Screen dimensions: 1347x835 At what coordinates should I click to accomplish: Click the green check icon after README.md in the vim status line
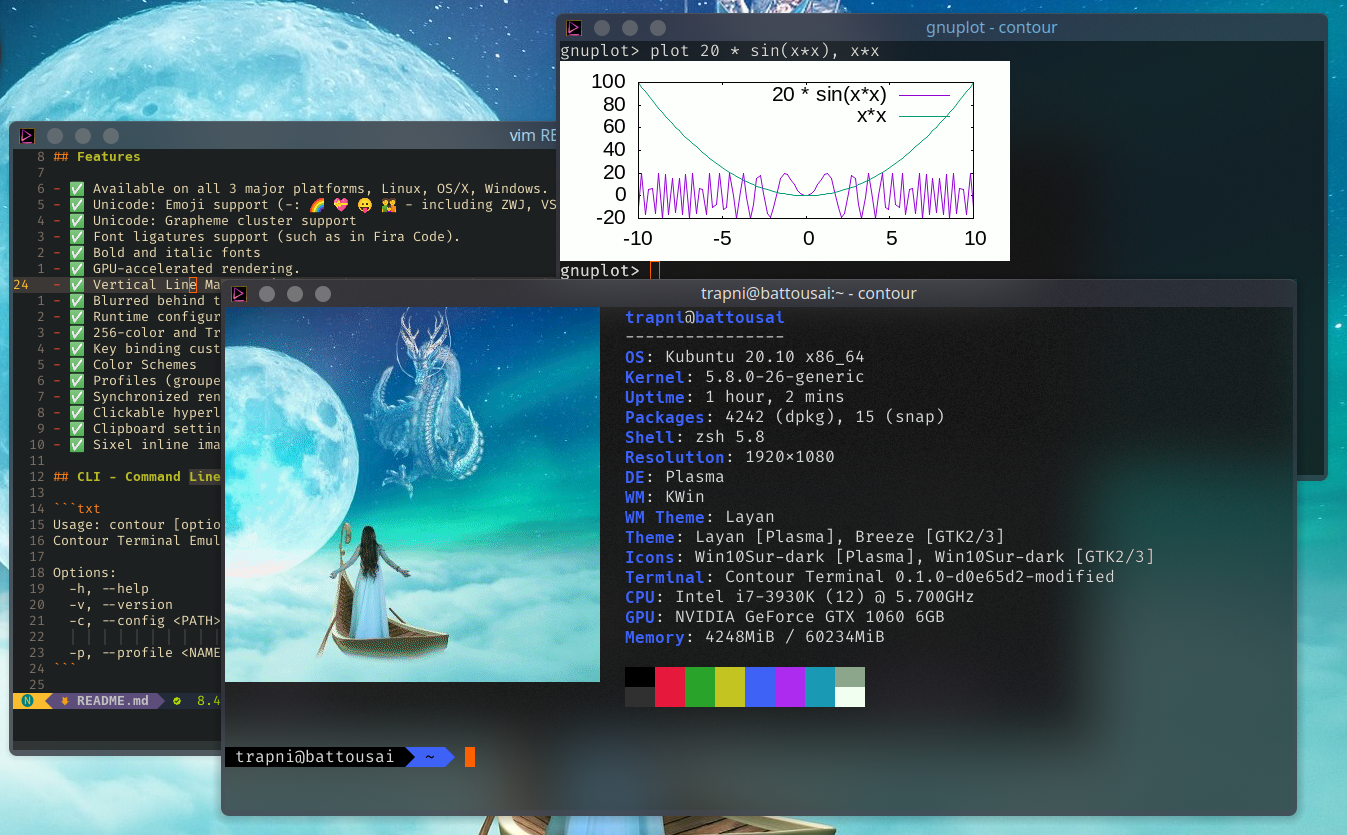(x=177, y=701)
